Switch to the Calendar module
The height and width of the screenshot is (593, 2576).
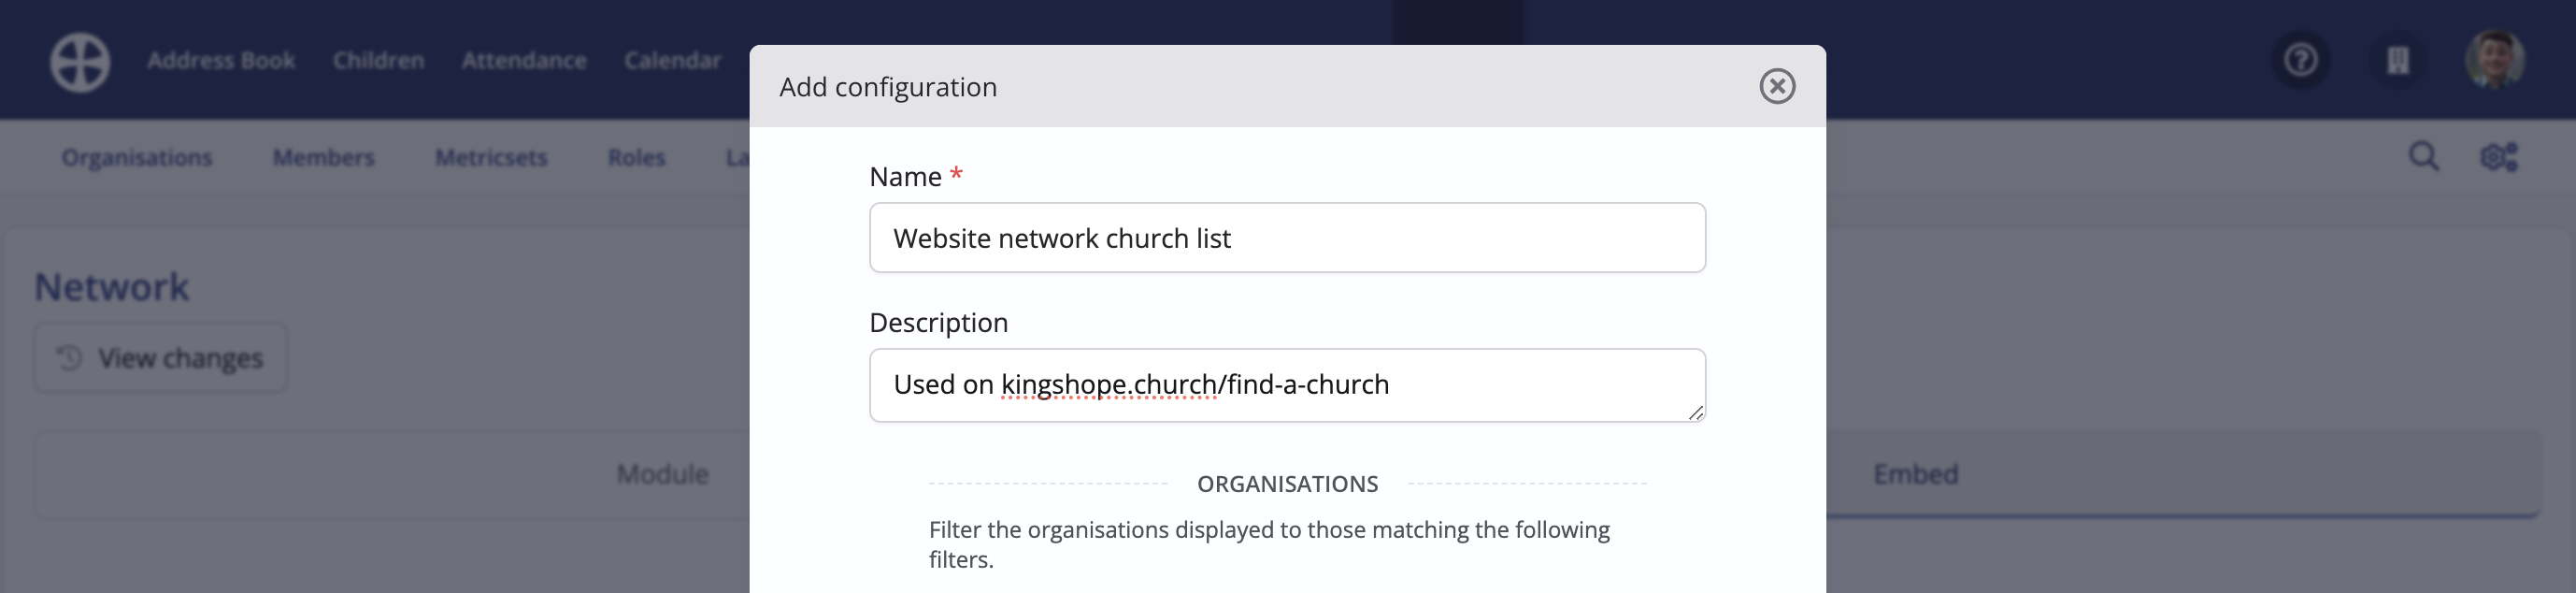[672, 61]
